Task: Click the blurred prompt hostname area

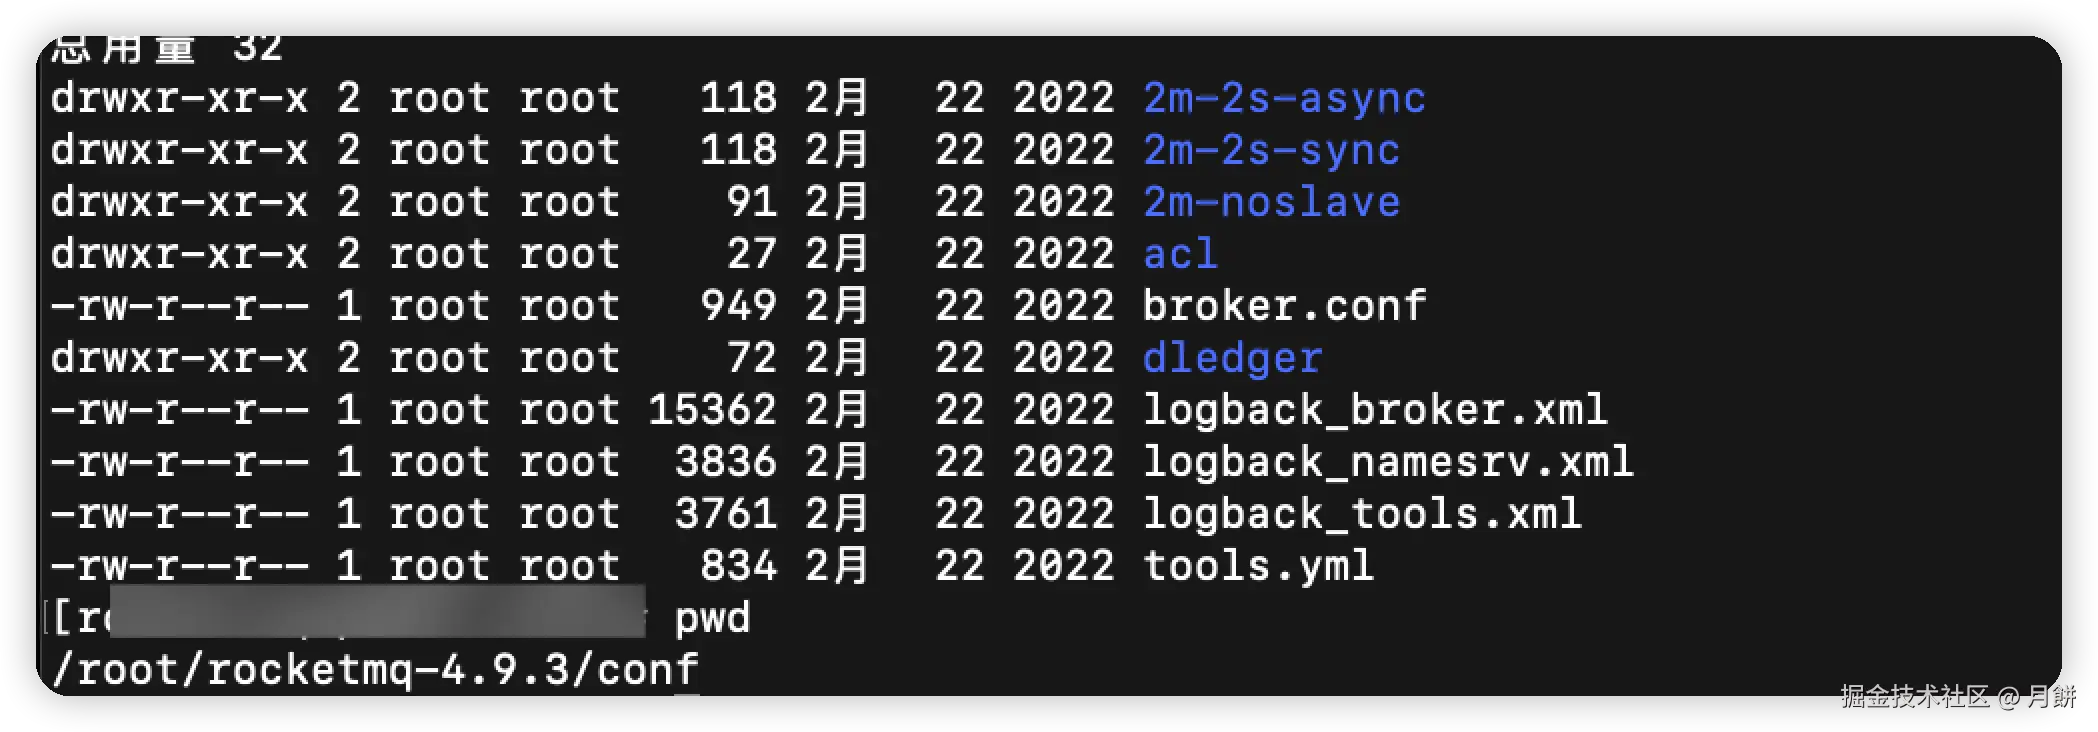Action: (376, 614)
